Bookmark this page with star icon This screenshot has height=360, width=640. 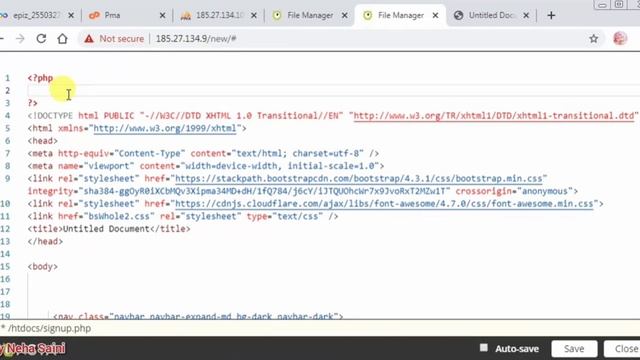593,39
